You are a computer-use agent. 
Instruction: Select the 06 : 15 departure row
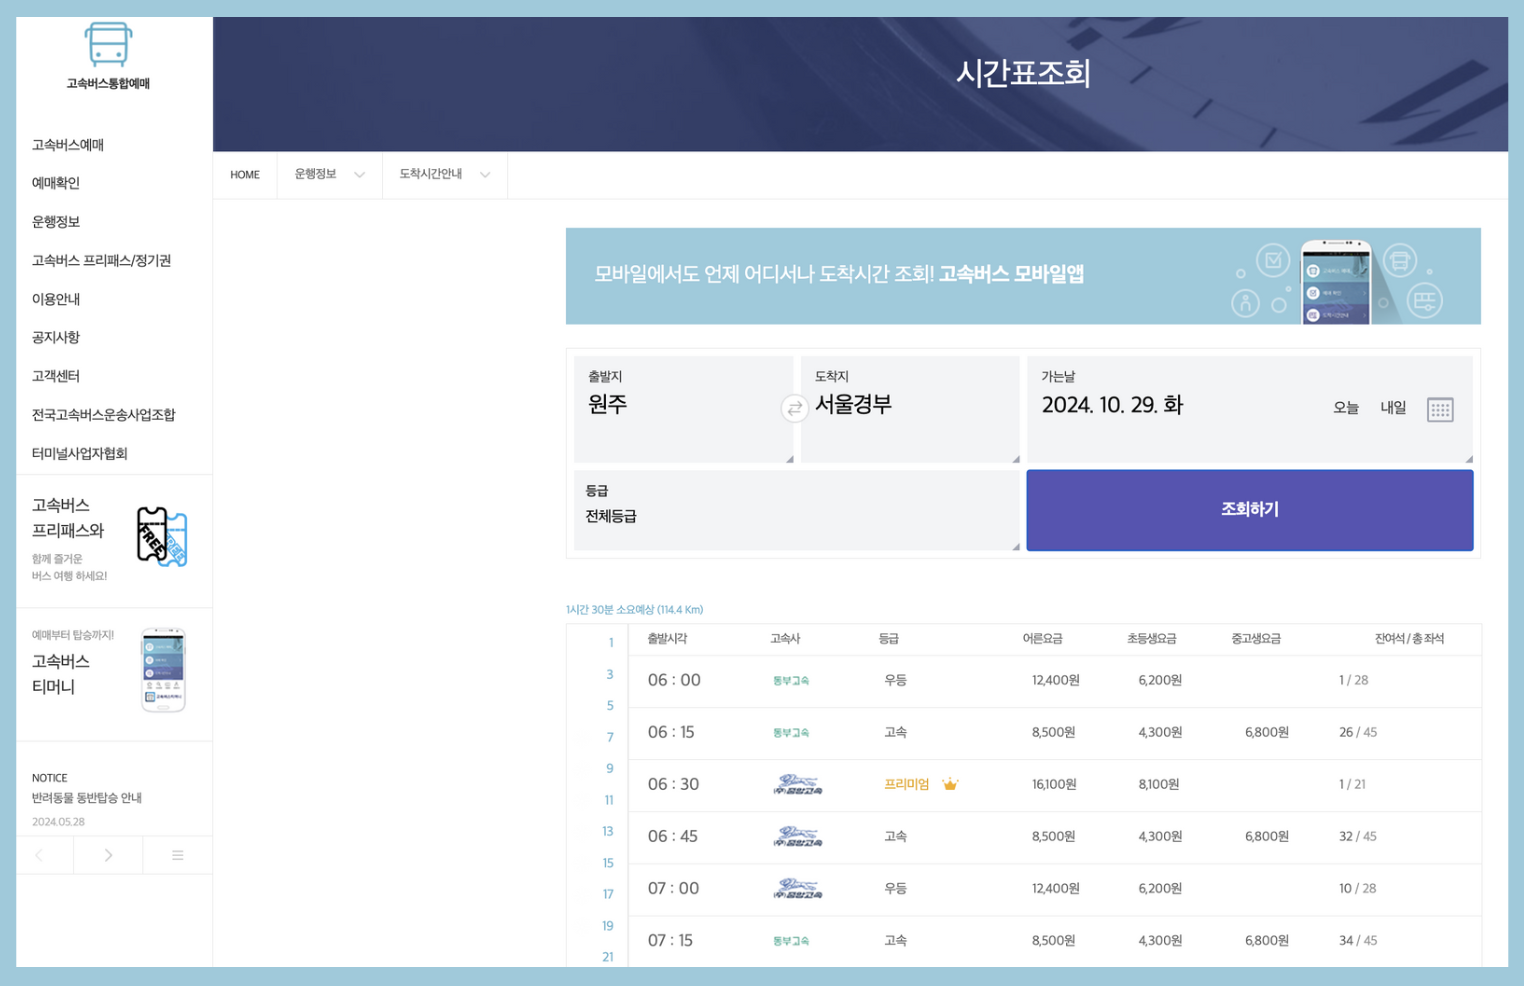[1055, 732]
